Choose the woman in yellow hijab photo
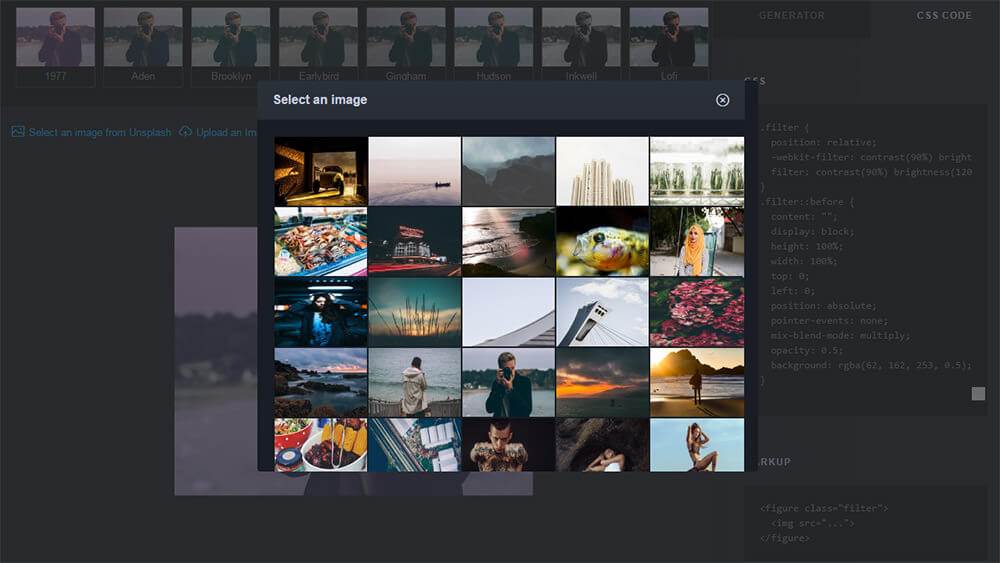This screenshot has height=563, width=1000. (x=696, y=242)
